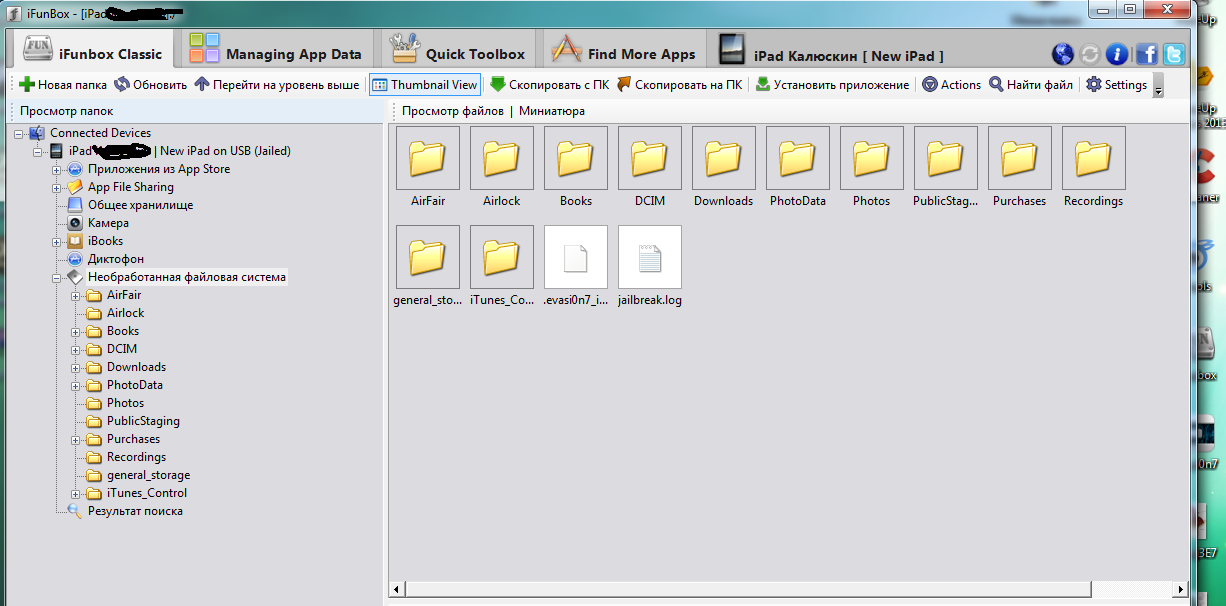Expand the iTunes_Control tree folder
This screenshot has height=606, width=1226.
[x=76, y=493]
